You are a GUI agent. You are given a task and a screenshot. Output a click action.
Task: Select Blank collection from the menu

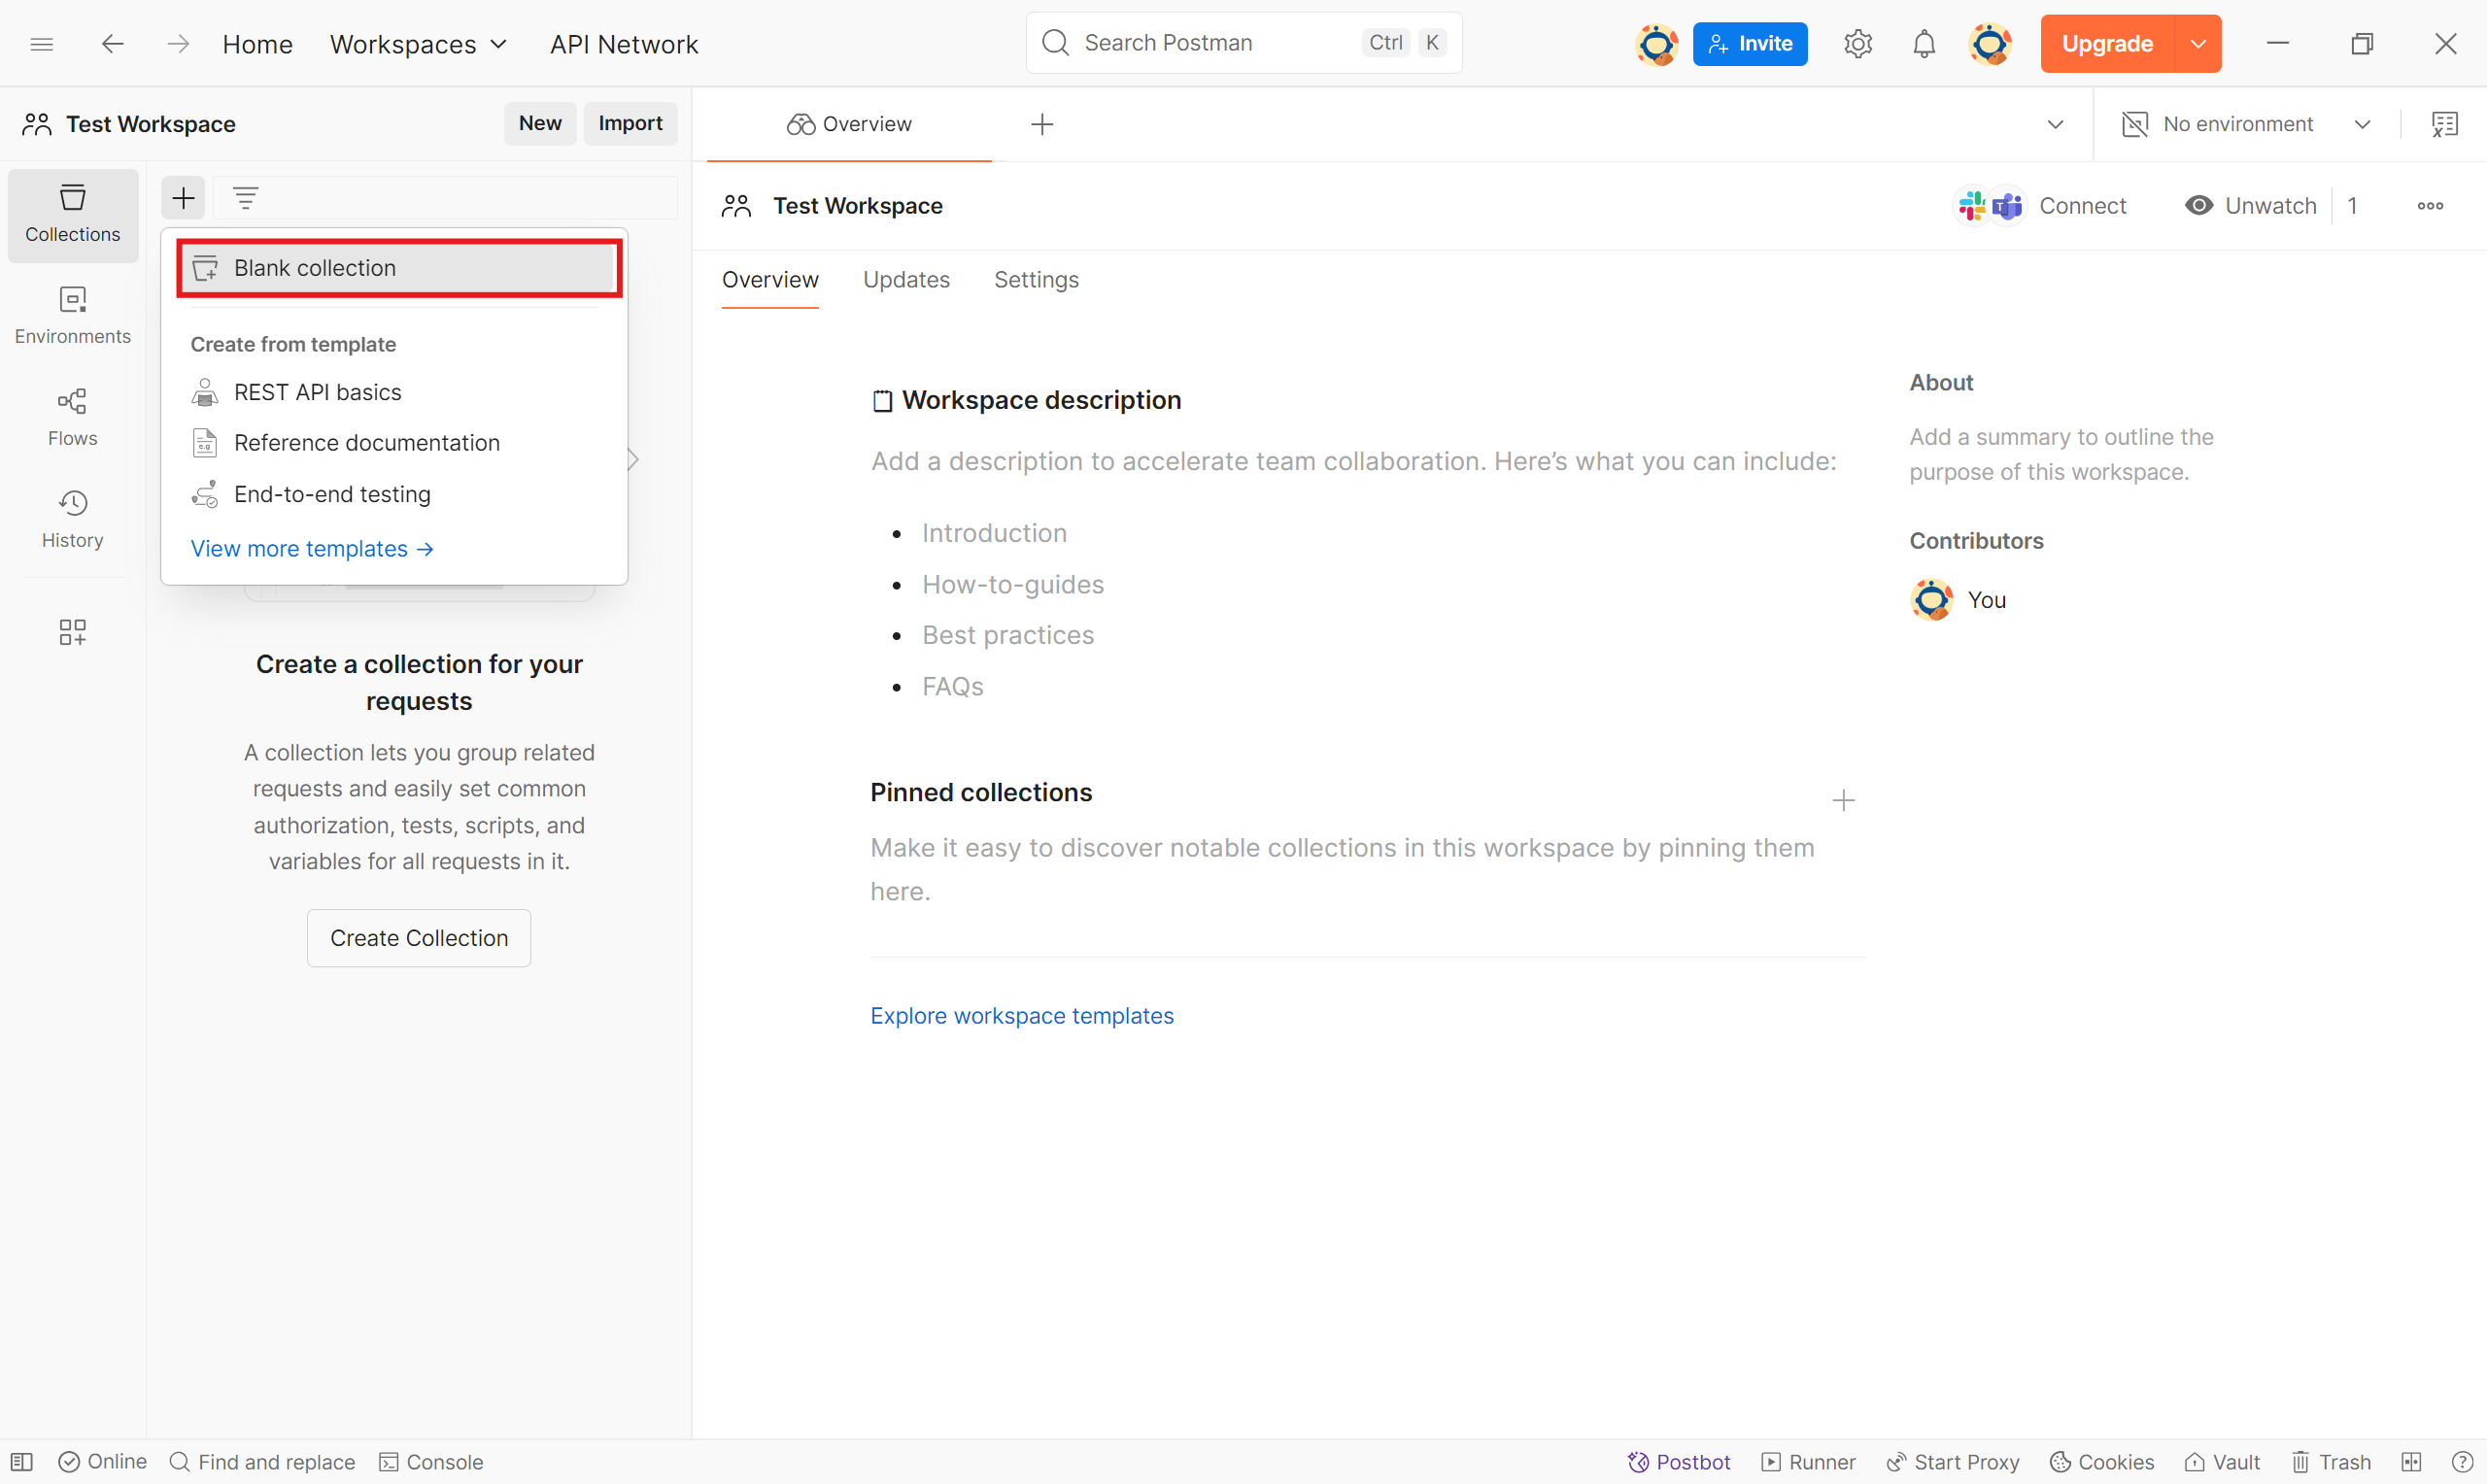399,268
